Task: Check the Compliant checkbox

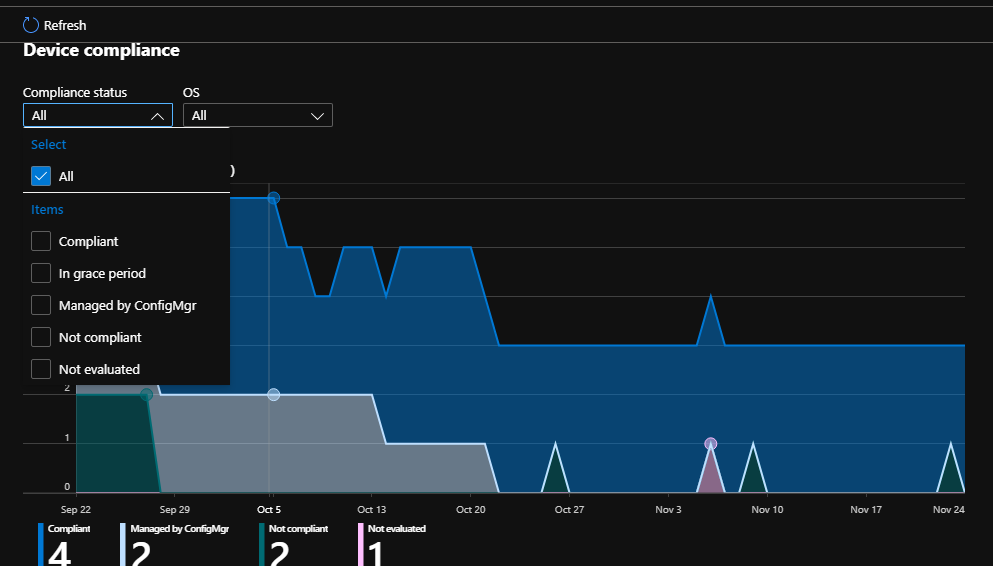Action: pyautogui.click(x=41, y=241)
